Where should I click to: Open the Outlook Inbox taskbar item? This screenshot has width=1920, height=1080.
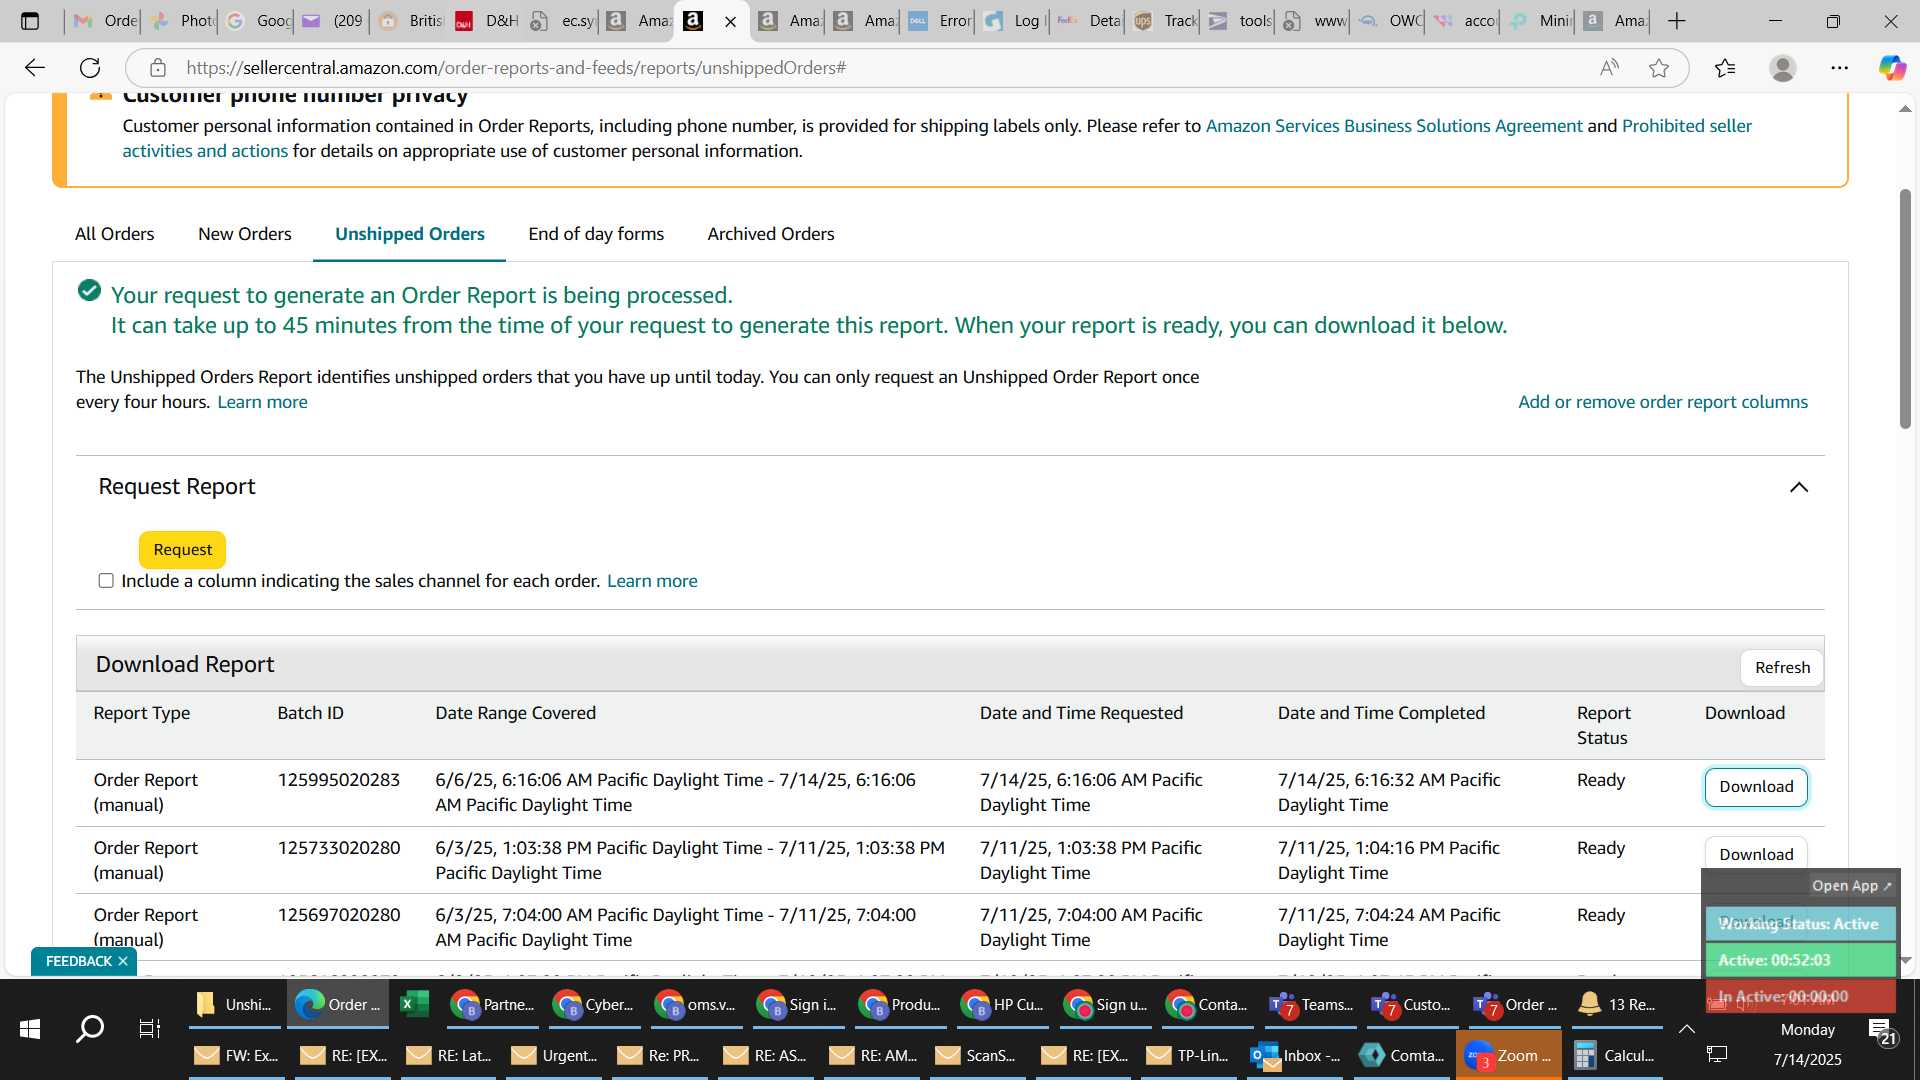click(x=1296, y=1055)
